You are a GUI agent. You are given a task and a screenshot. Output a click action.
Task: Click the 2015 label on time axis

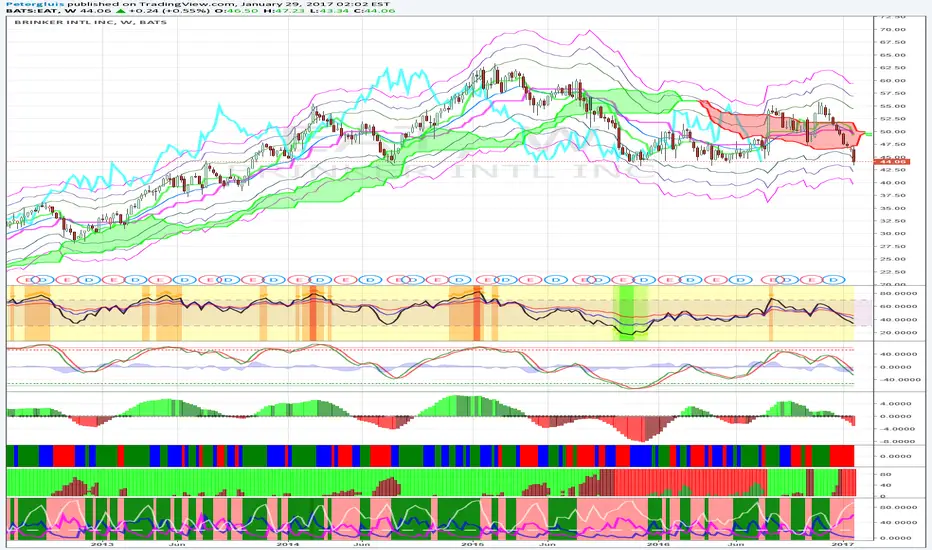click(x=473, y=543)
